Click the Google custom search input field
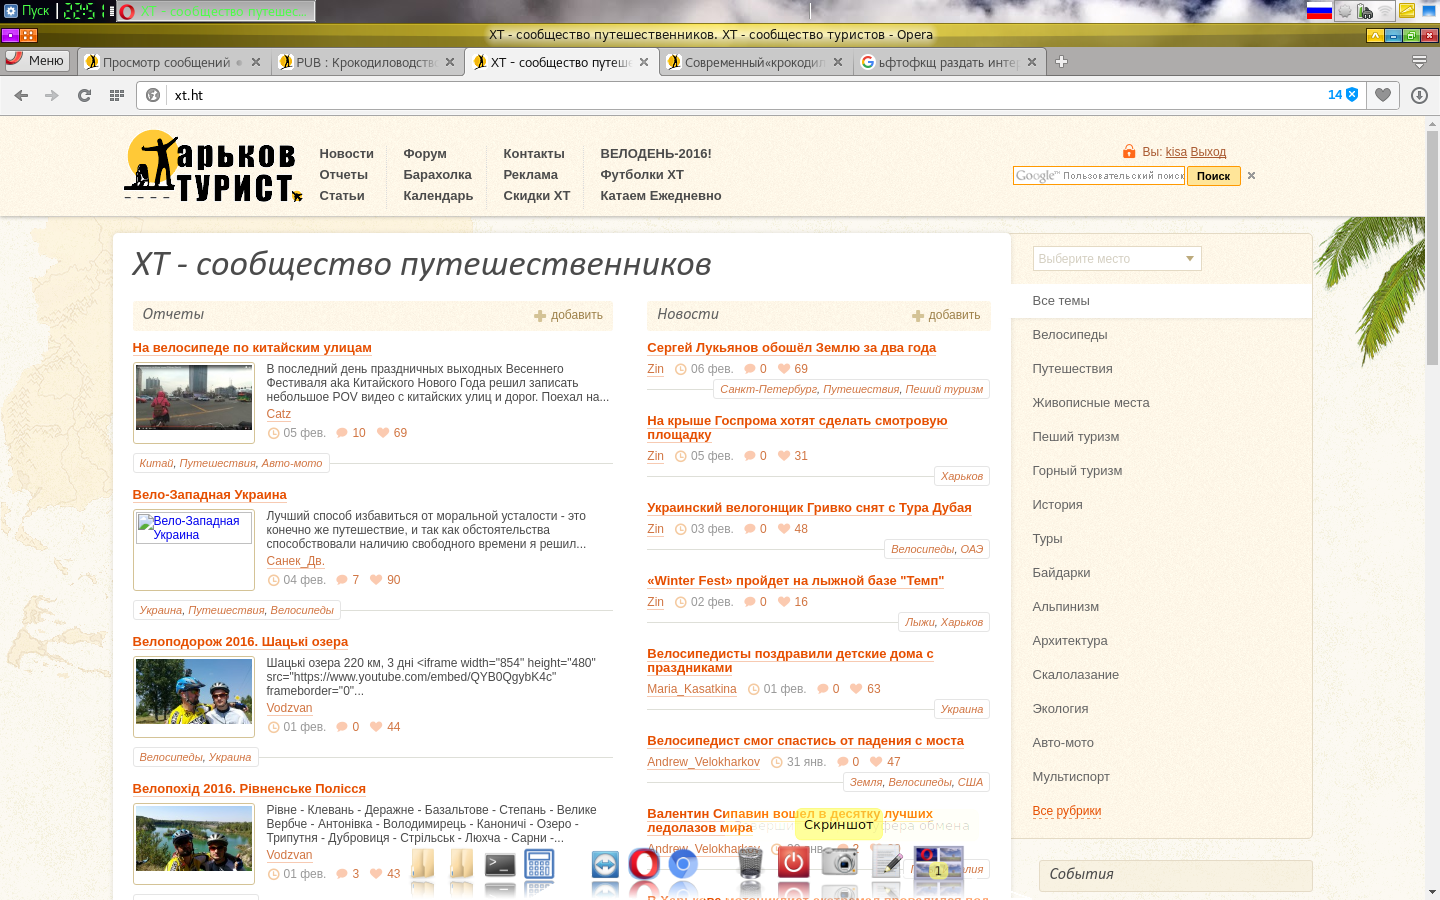Screen dimensions: 1440x900 click(1098, 176)
